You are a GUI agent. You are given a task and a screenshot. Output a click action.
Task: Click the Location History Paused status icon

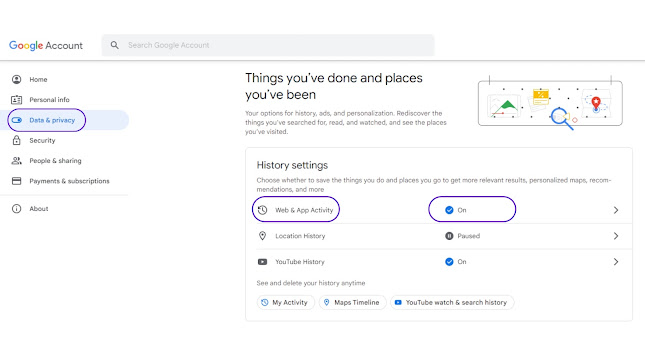449,236
